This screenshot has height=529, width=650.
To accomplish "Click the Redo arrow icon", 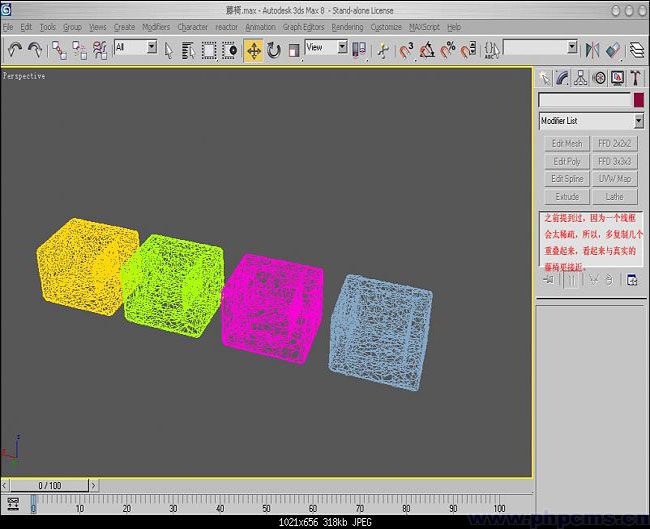I will pos(35,50).
